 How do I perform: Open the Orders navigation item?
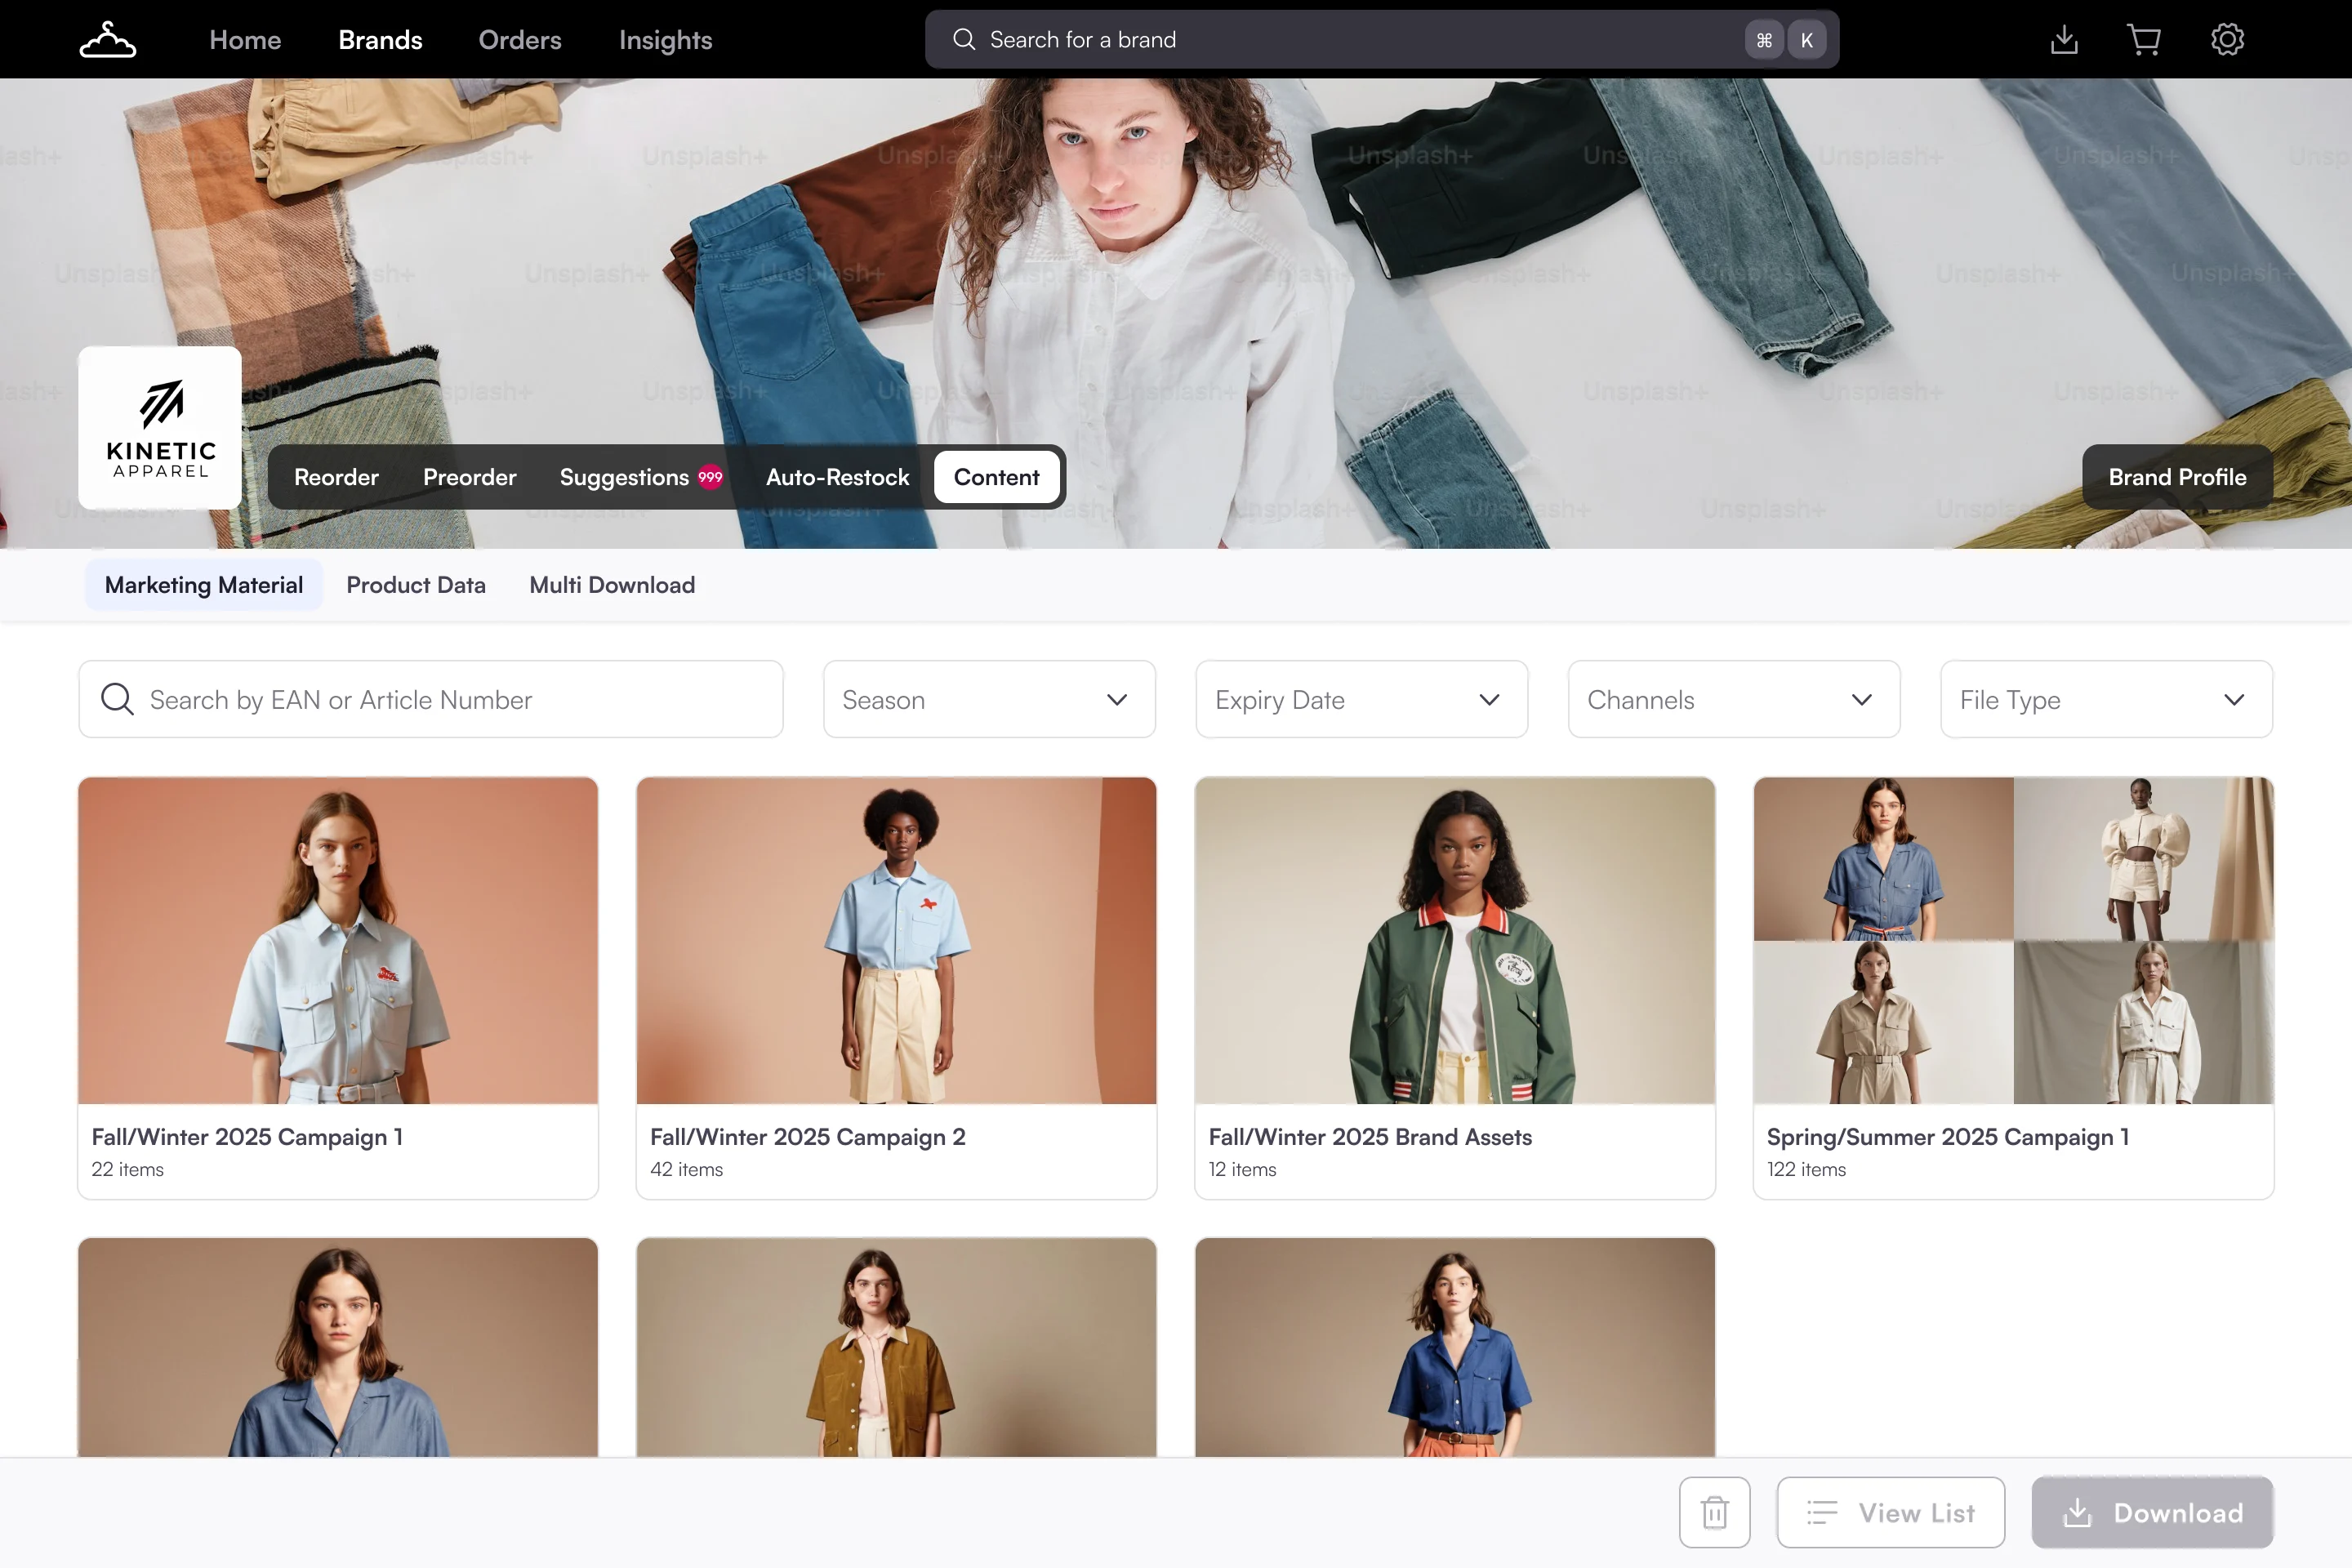pyautogui.click(x=520, y=40)
